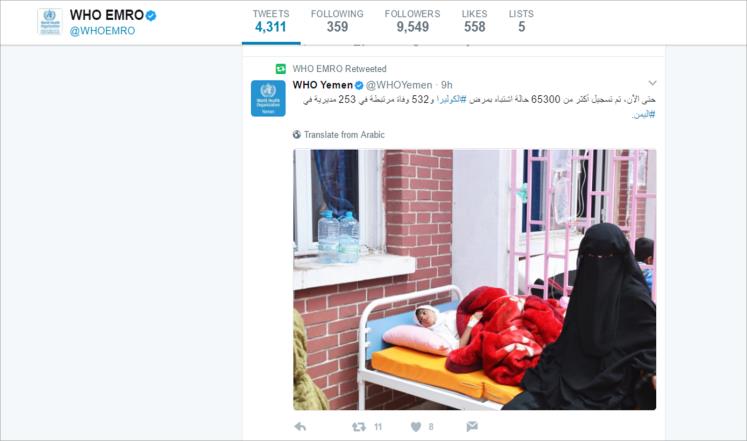The height and width of the screenshot is (441, 747).
Task: Click the verified badge next to WHO EMRO
Action: tap(151, 16)
